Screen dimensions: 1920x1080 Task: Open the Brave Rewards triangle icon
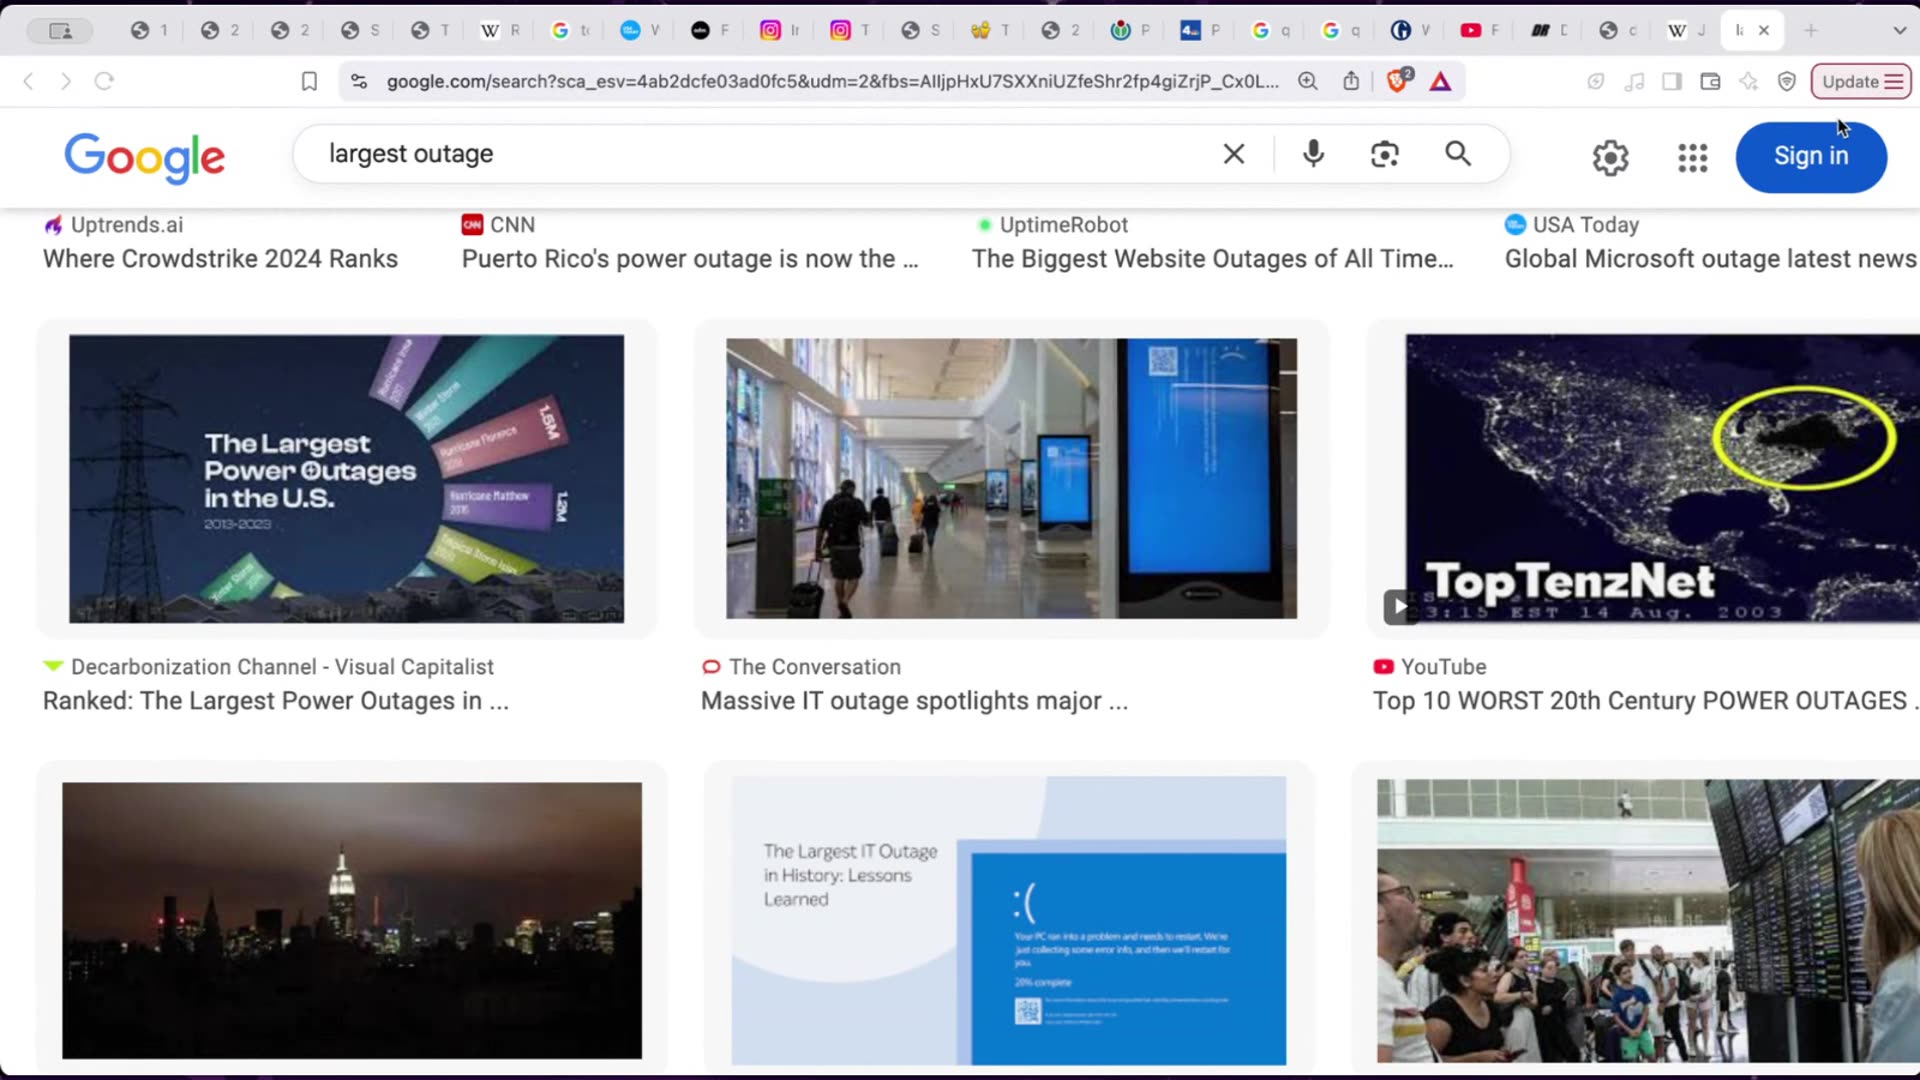(x=1440, y=81)
